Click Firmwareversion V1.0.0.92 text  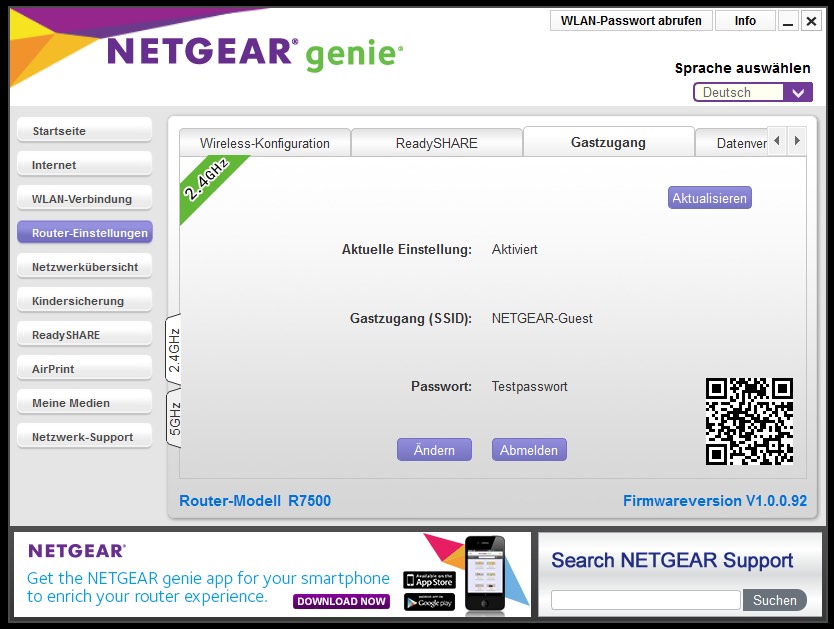715,500
